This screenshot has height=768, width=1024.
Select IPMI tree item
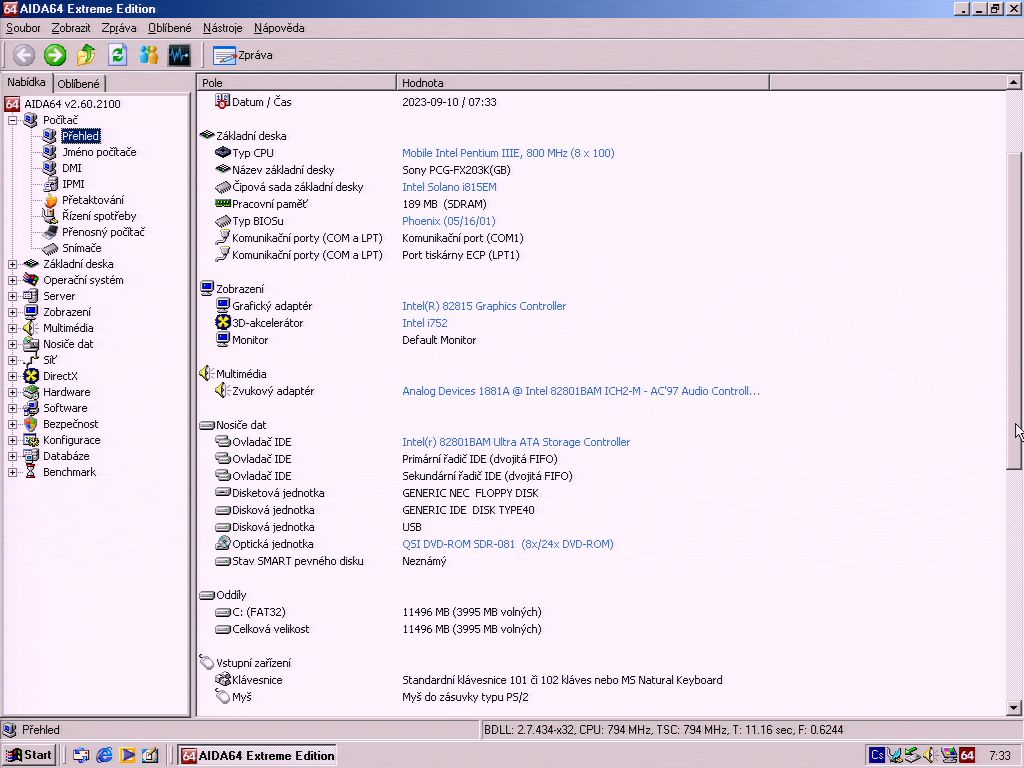[73, 184]
